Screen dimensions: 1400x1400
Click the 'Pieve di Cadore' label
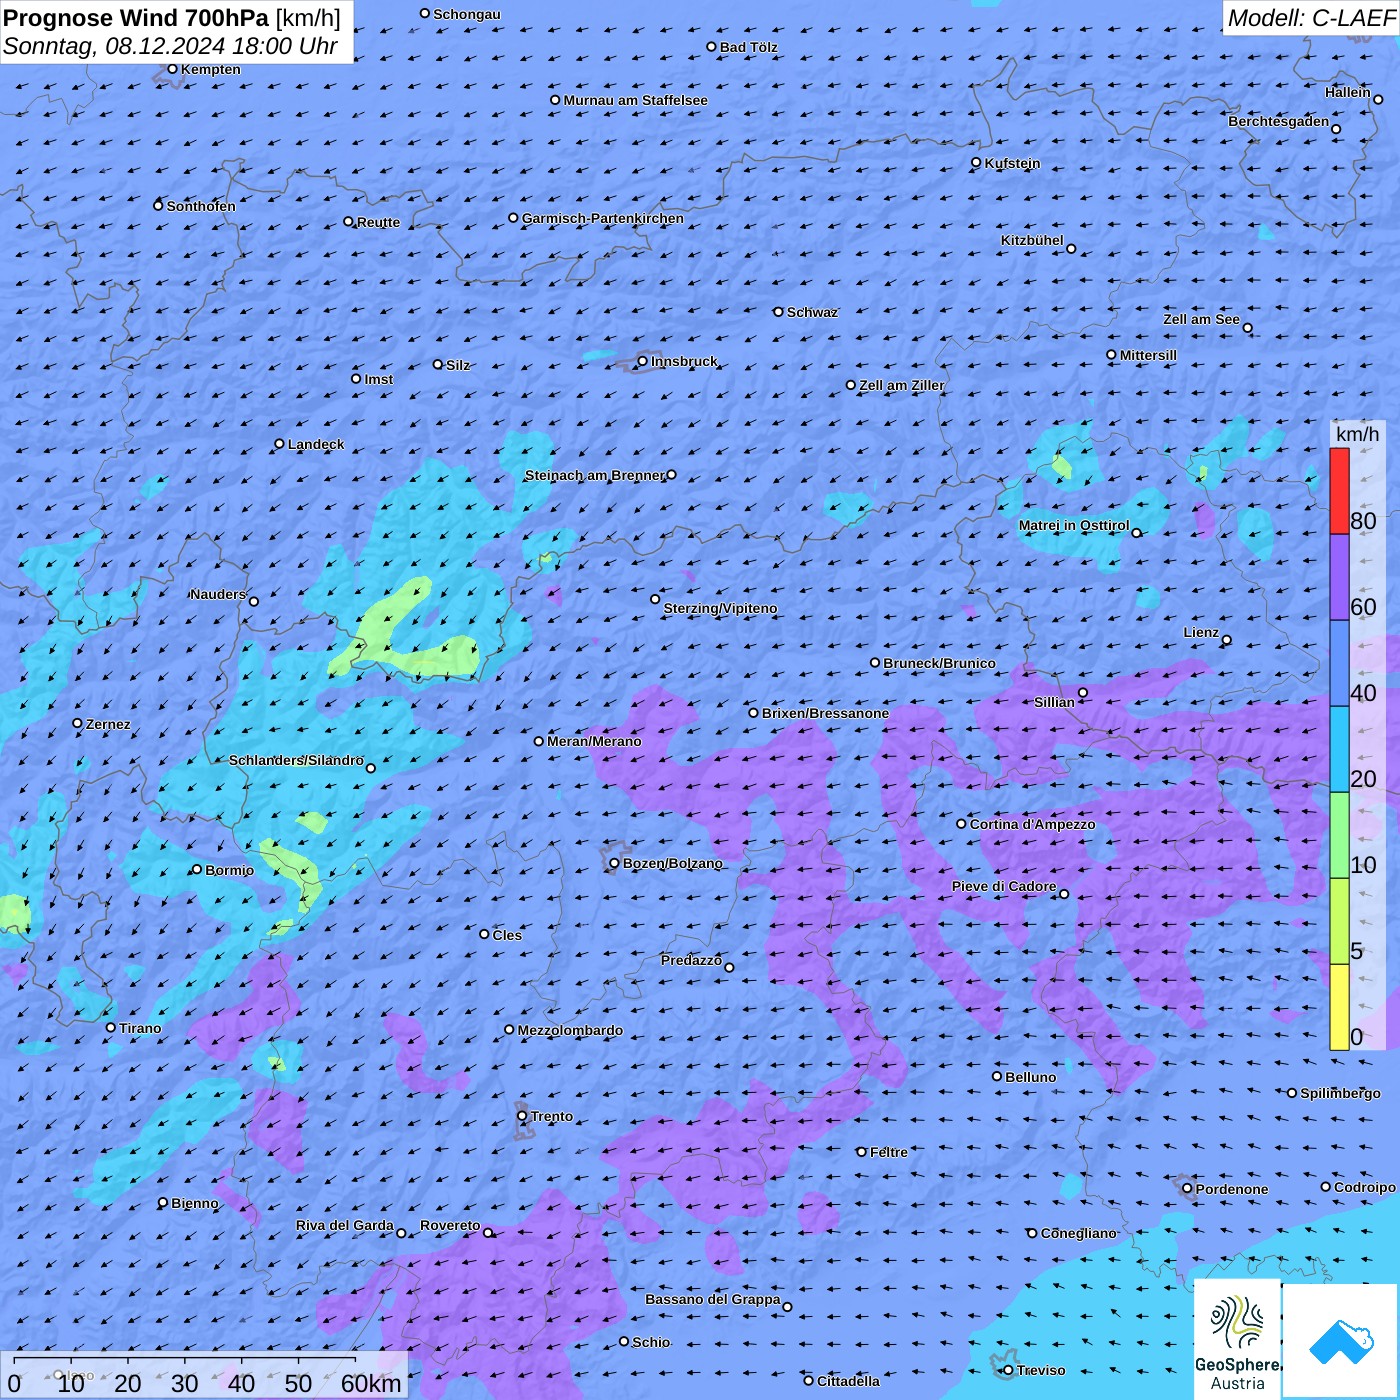[1004, 886]
